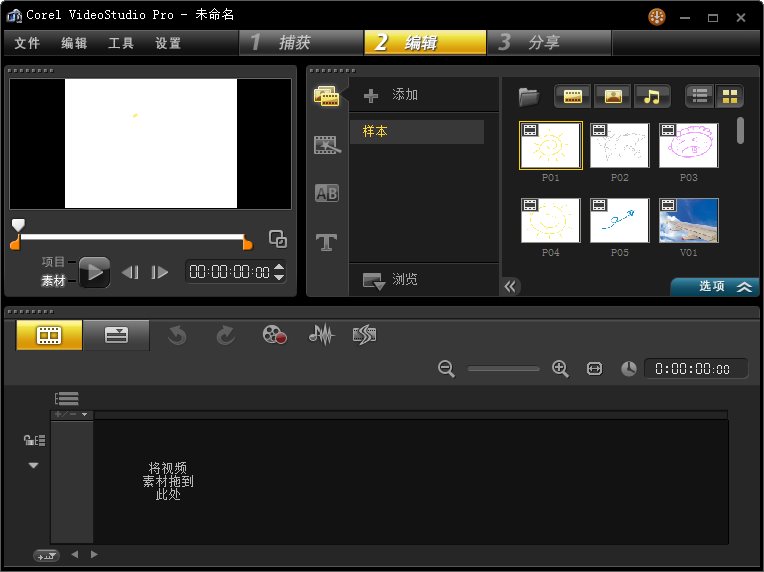Click the Record/Capture option icon

(274, 336)
